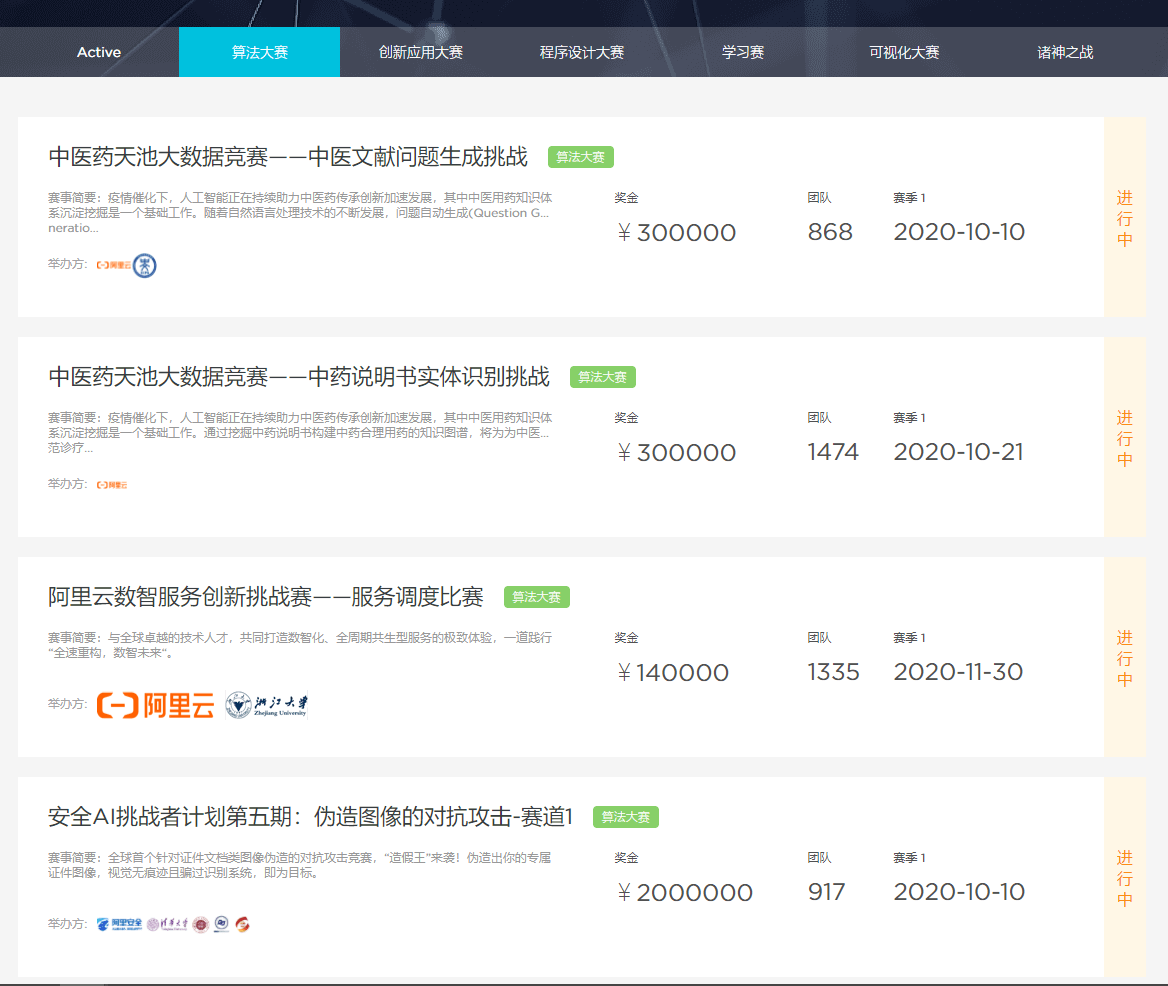This screenshot has height=986, width=1168.
Task: Click Tsinghua University logo in 安全AI card
Action: 168,924
